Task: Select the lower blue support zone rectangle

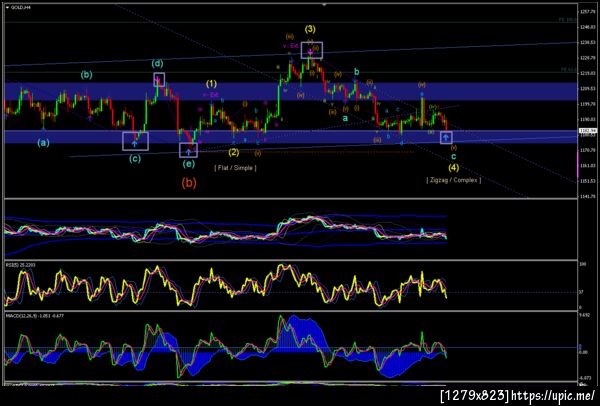Action: [291, 137]
